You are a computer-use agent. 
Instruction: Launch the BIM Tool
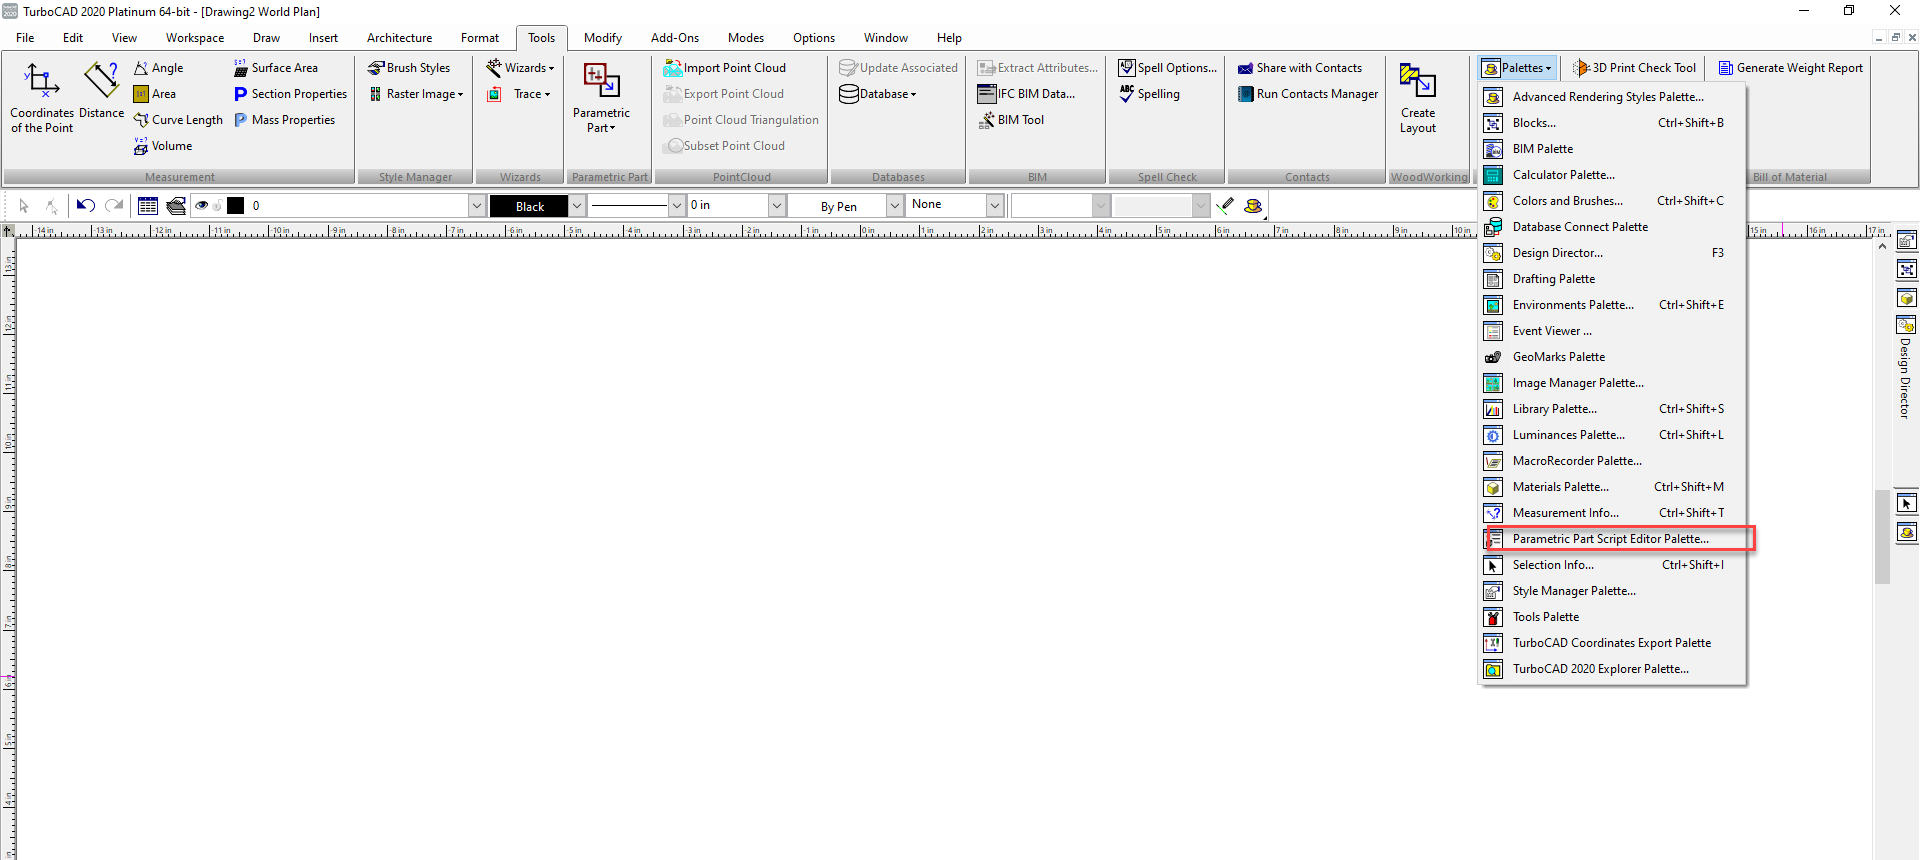1011,120
